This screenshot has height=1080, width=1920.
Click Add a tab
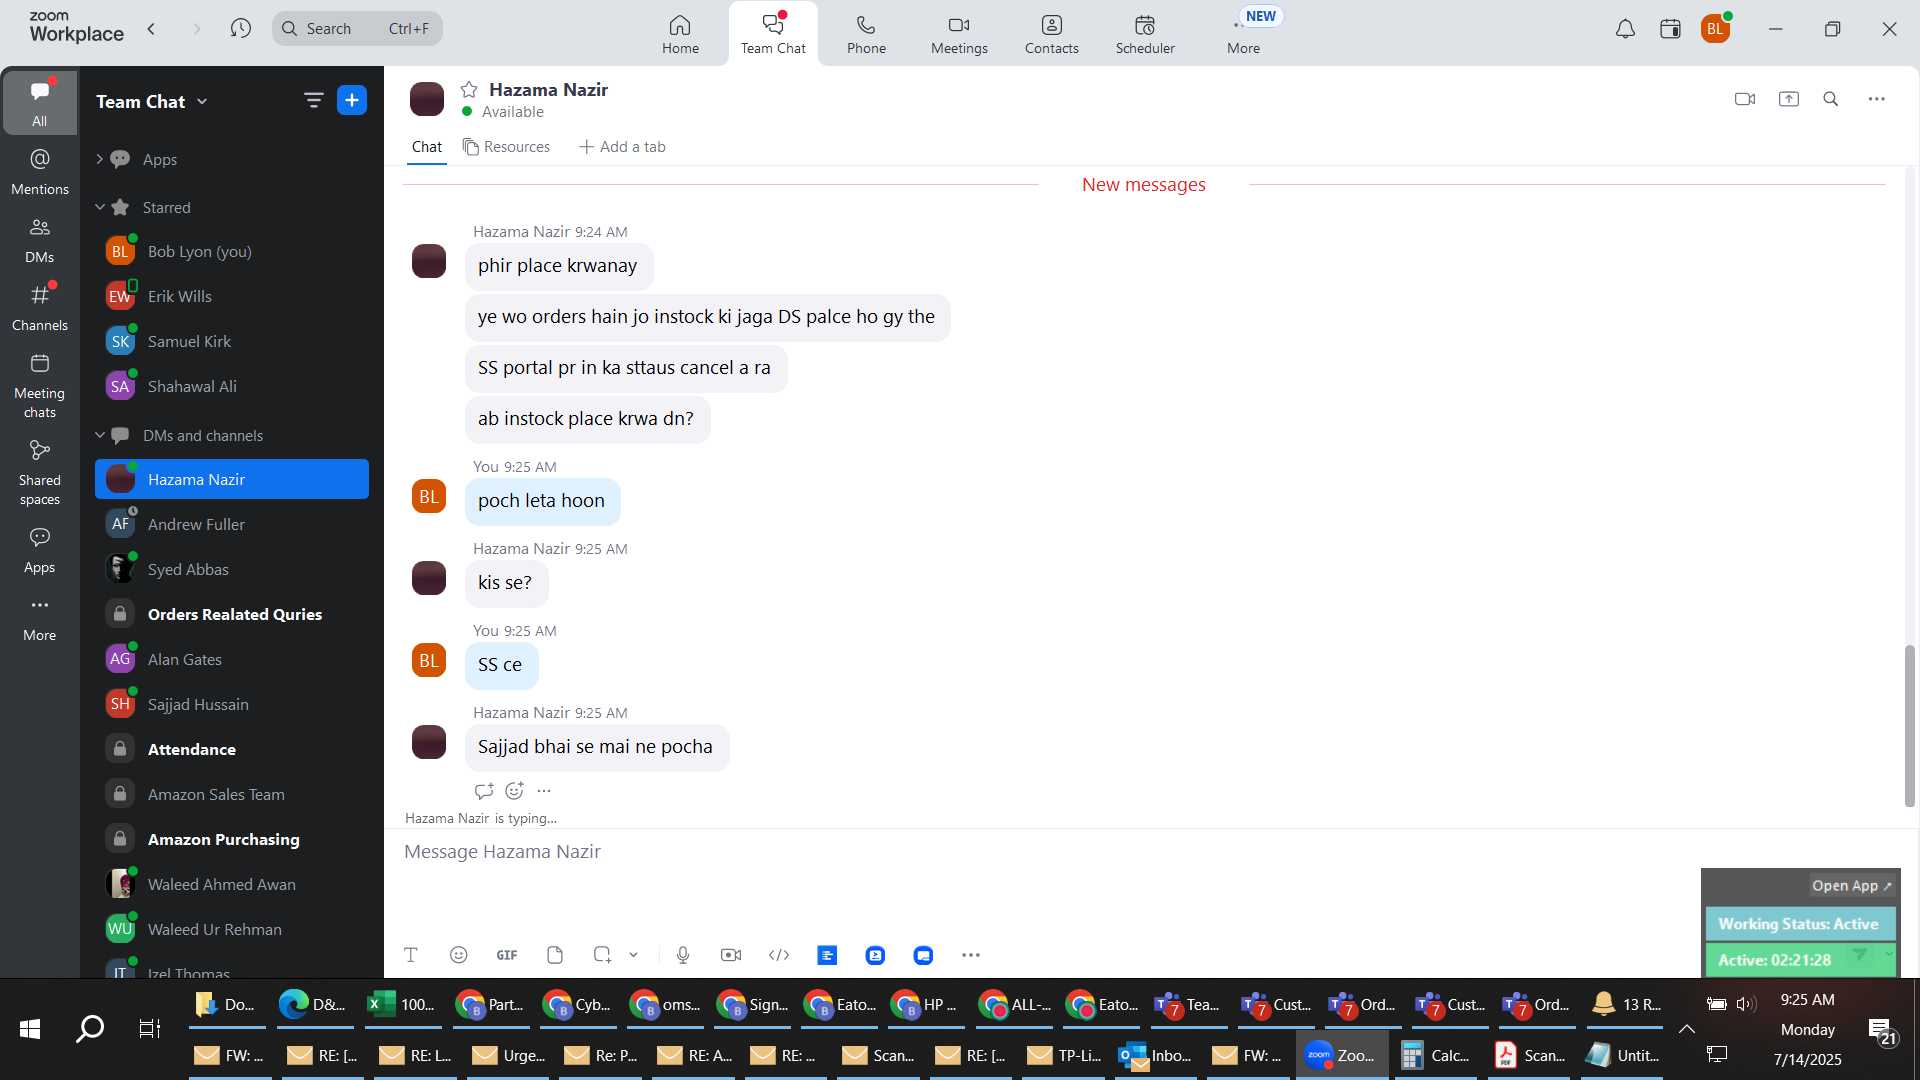tap(622, 147)
